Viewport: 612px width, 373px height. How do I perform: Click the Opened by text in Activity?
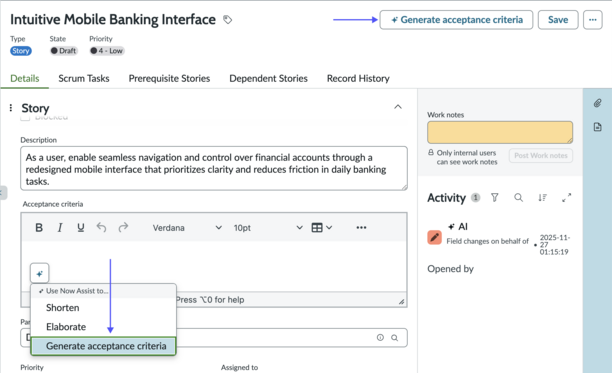tap(450, 269)
